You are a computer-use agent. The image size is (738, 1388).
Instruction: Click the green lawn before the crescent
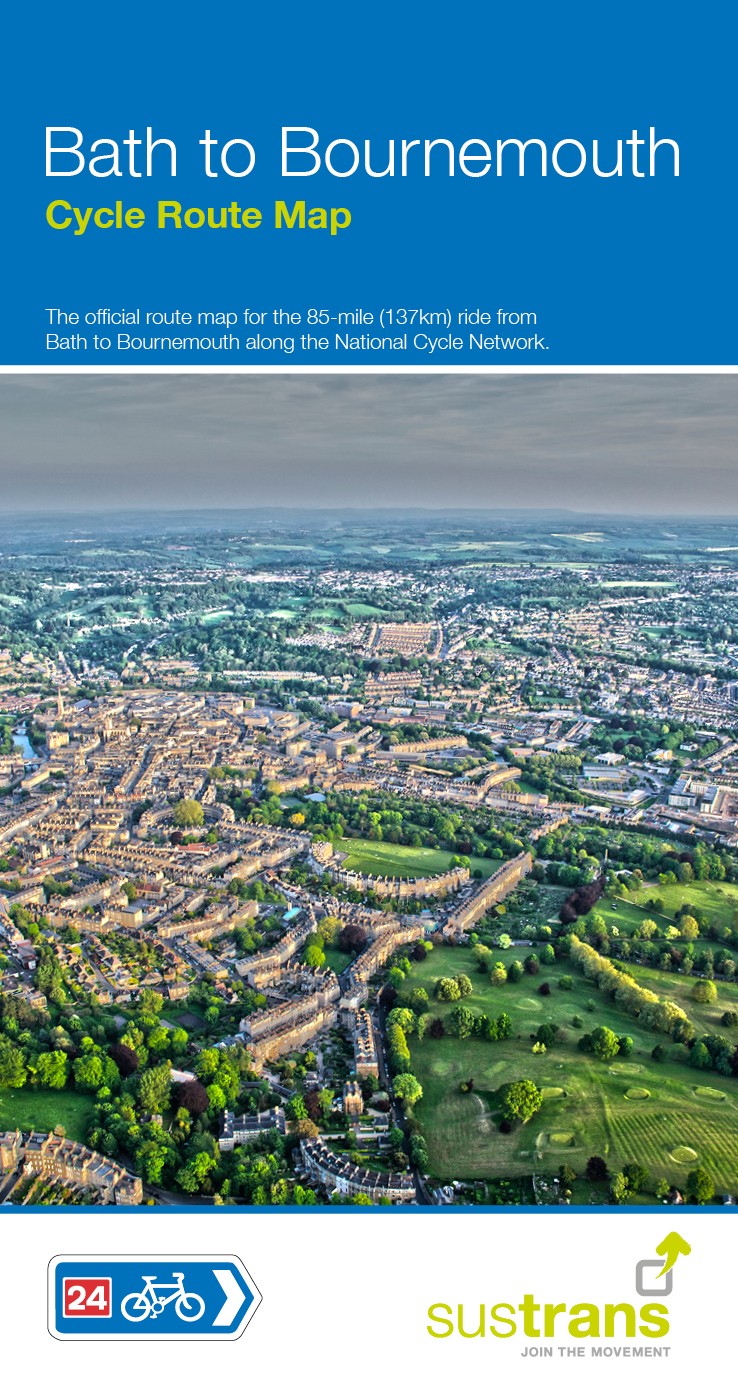pos(400,857)
